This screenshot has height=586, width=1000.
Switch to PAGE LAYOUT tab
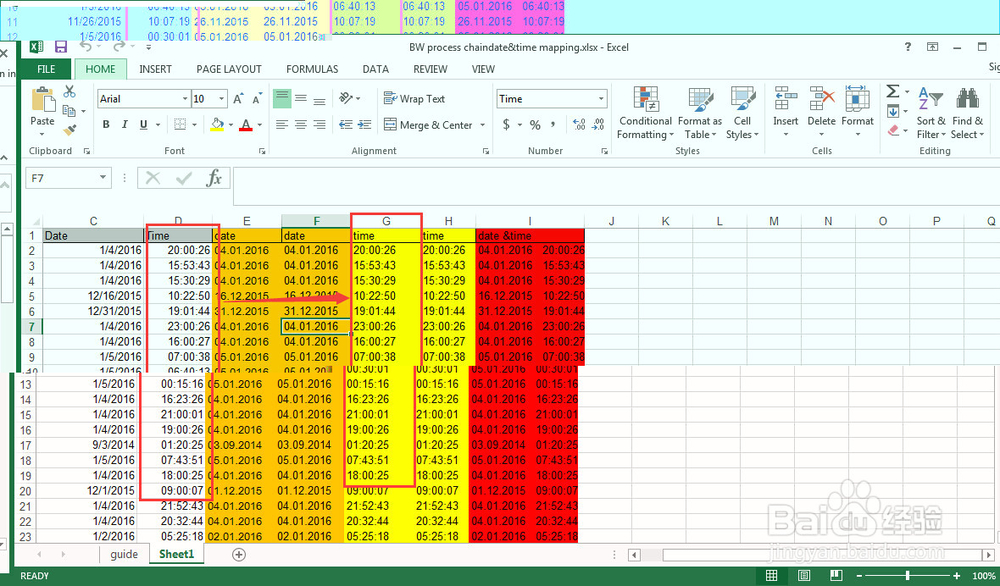tap(229, 69)
